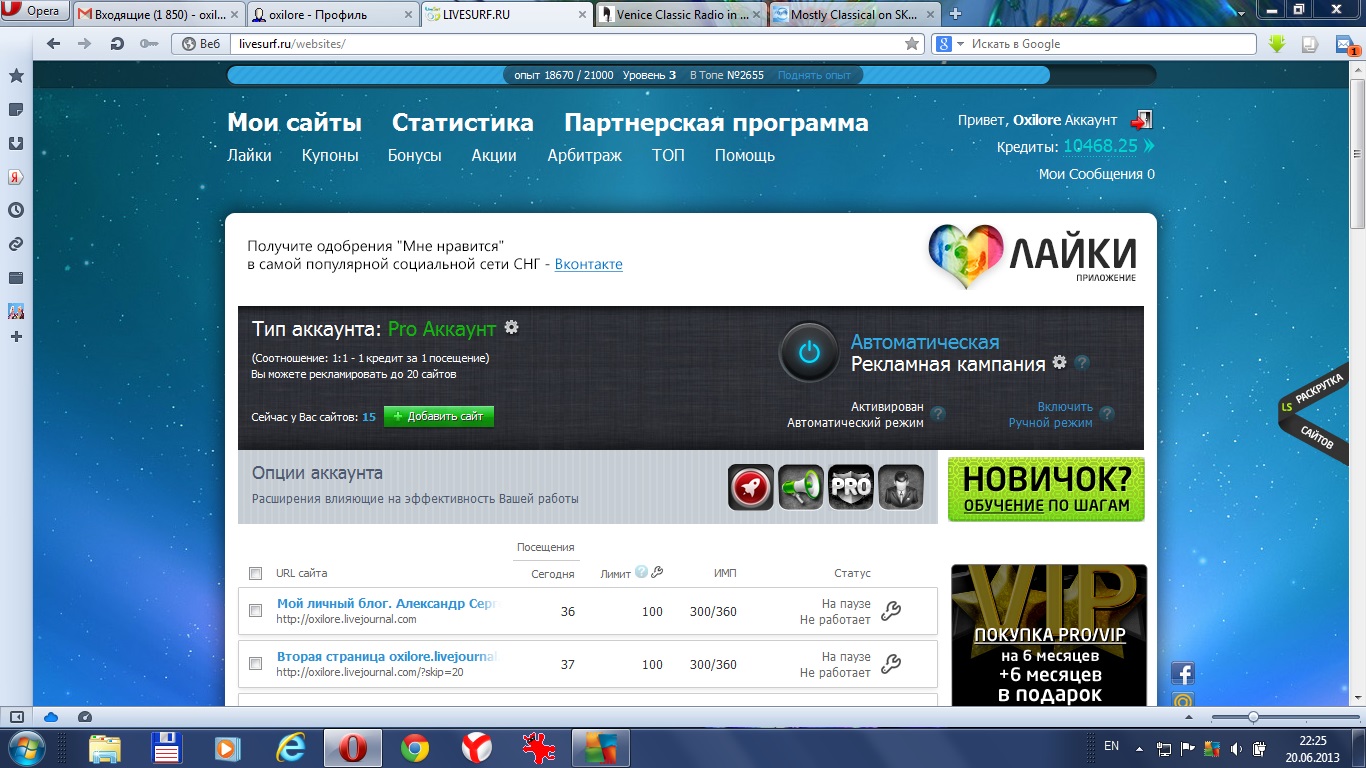Reload the page with the refresh icon
This screenshot has height=768, width=1366.
pyautogui.click(x=117, y=44)
